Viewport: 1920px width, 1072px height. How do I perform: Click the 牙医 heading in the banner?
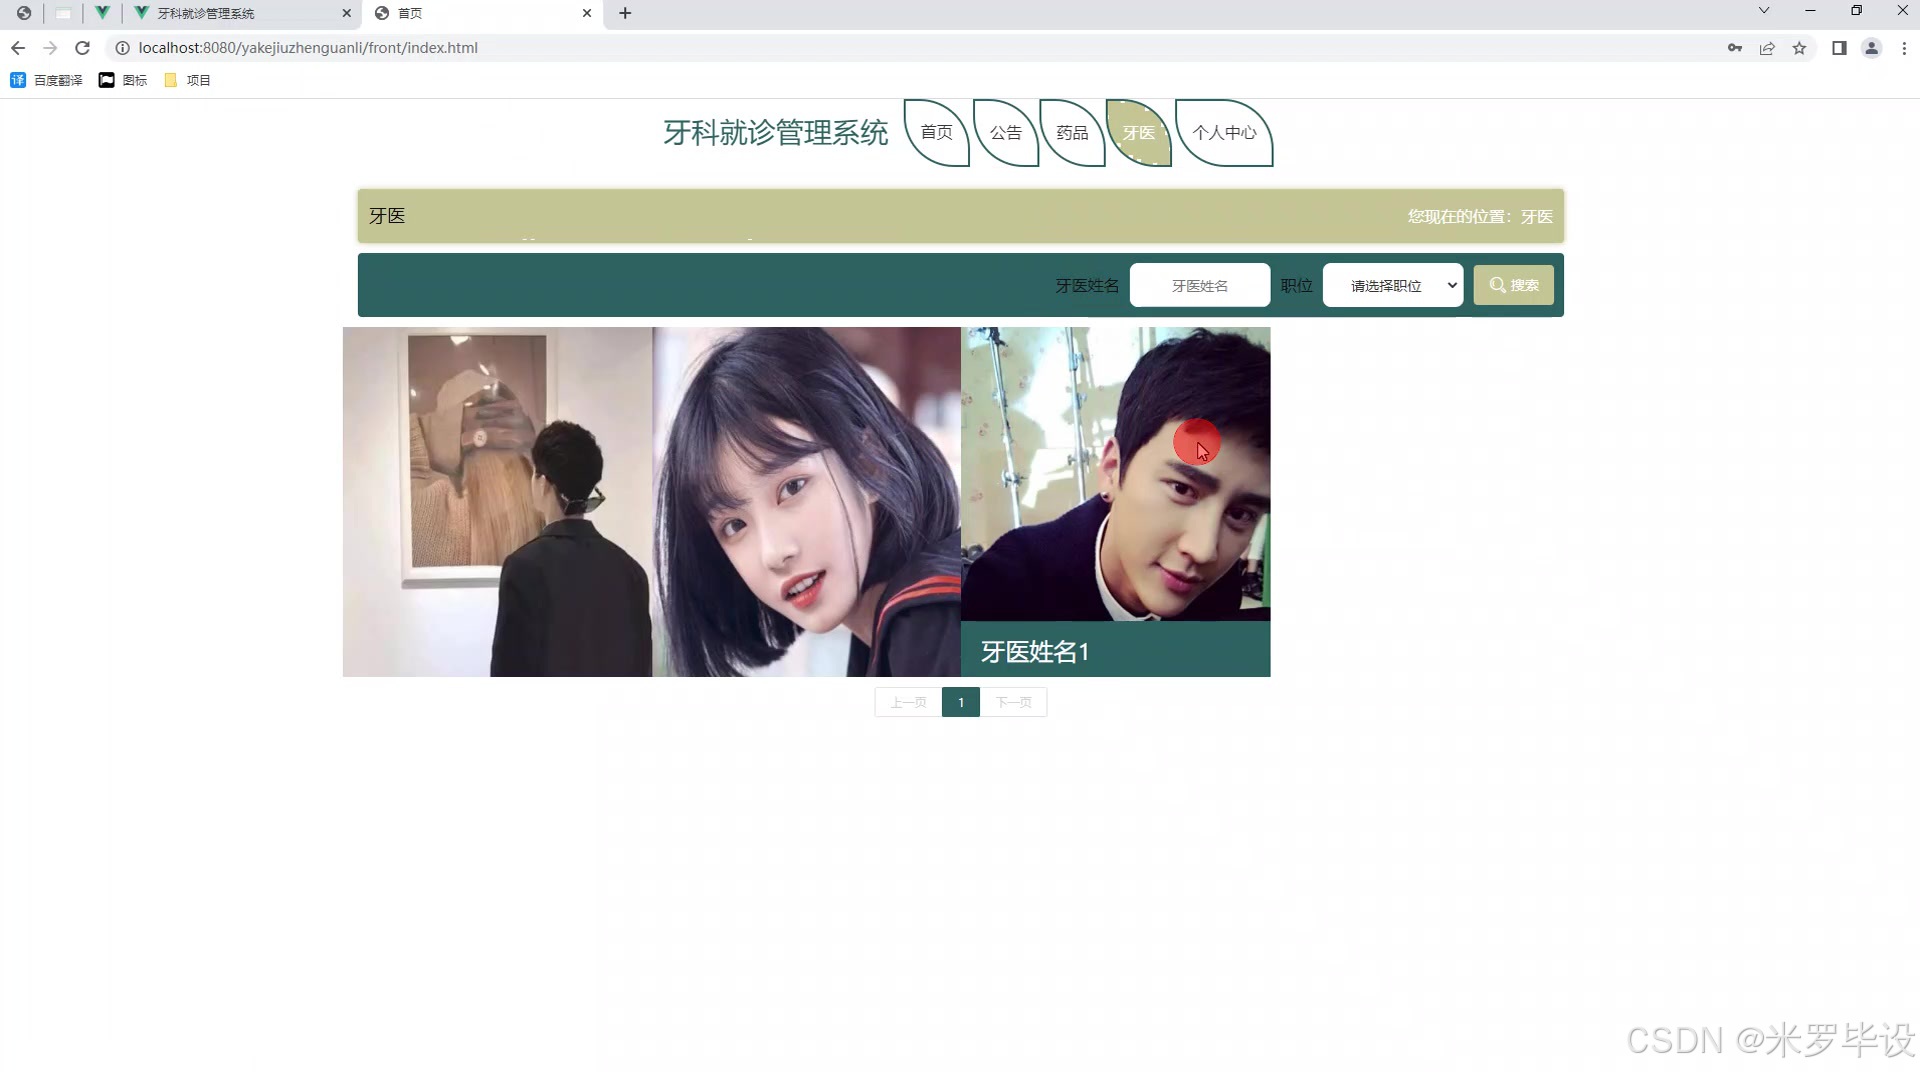tap(387, 216)
